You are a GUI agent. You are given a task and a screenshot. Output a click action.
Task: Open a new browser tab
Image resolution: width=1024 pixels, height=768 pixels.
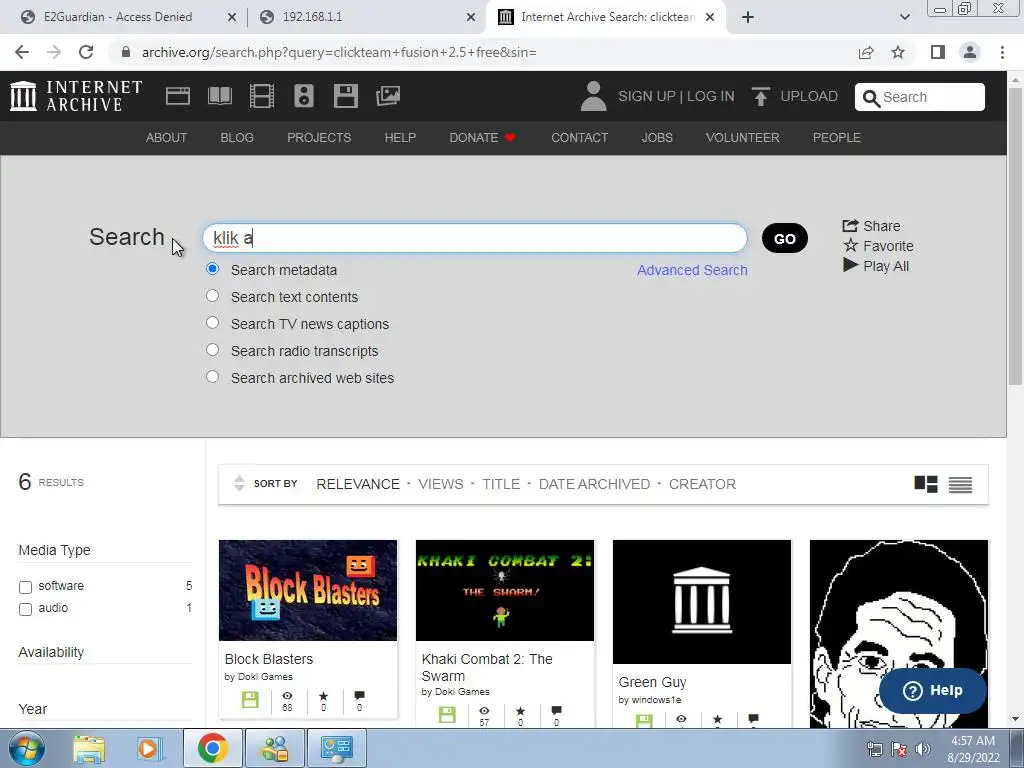pos(748,17)
